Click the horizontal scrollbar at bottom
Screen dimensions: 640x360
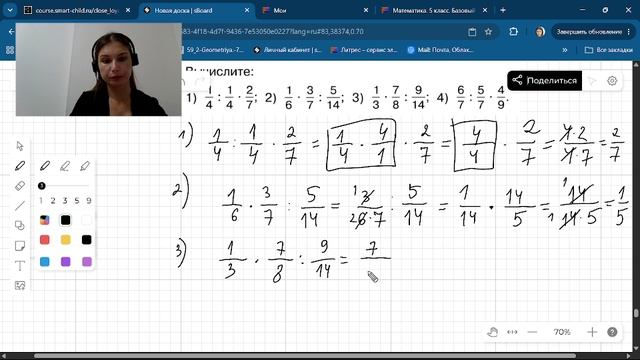coord(305,356)
